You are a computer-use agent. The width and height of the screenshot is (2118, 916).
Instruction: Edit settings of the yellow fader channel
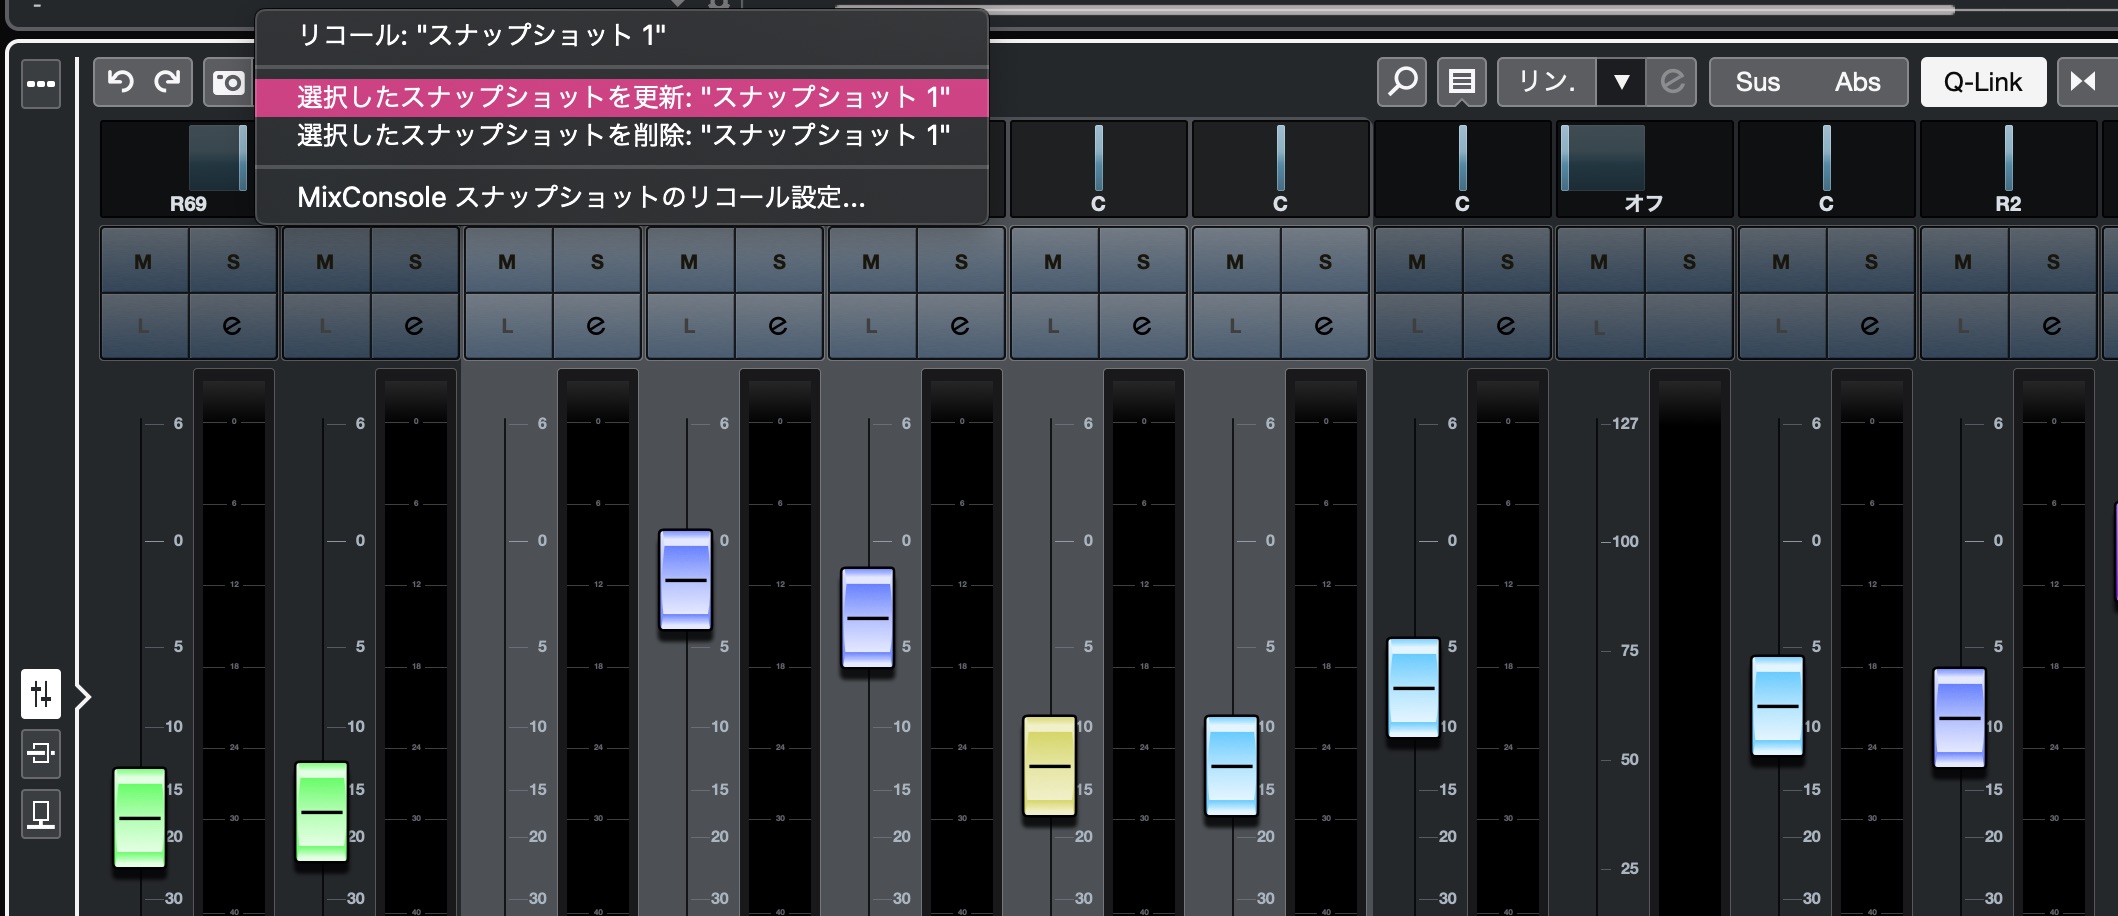1142,326
